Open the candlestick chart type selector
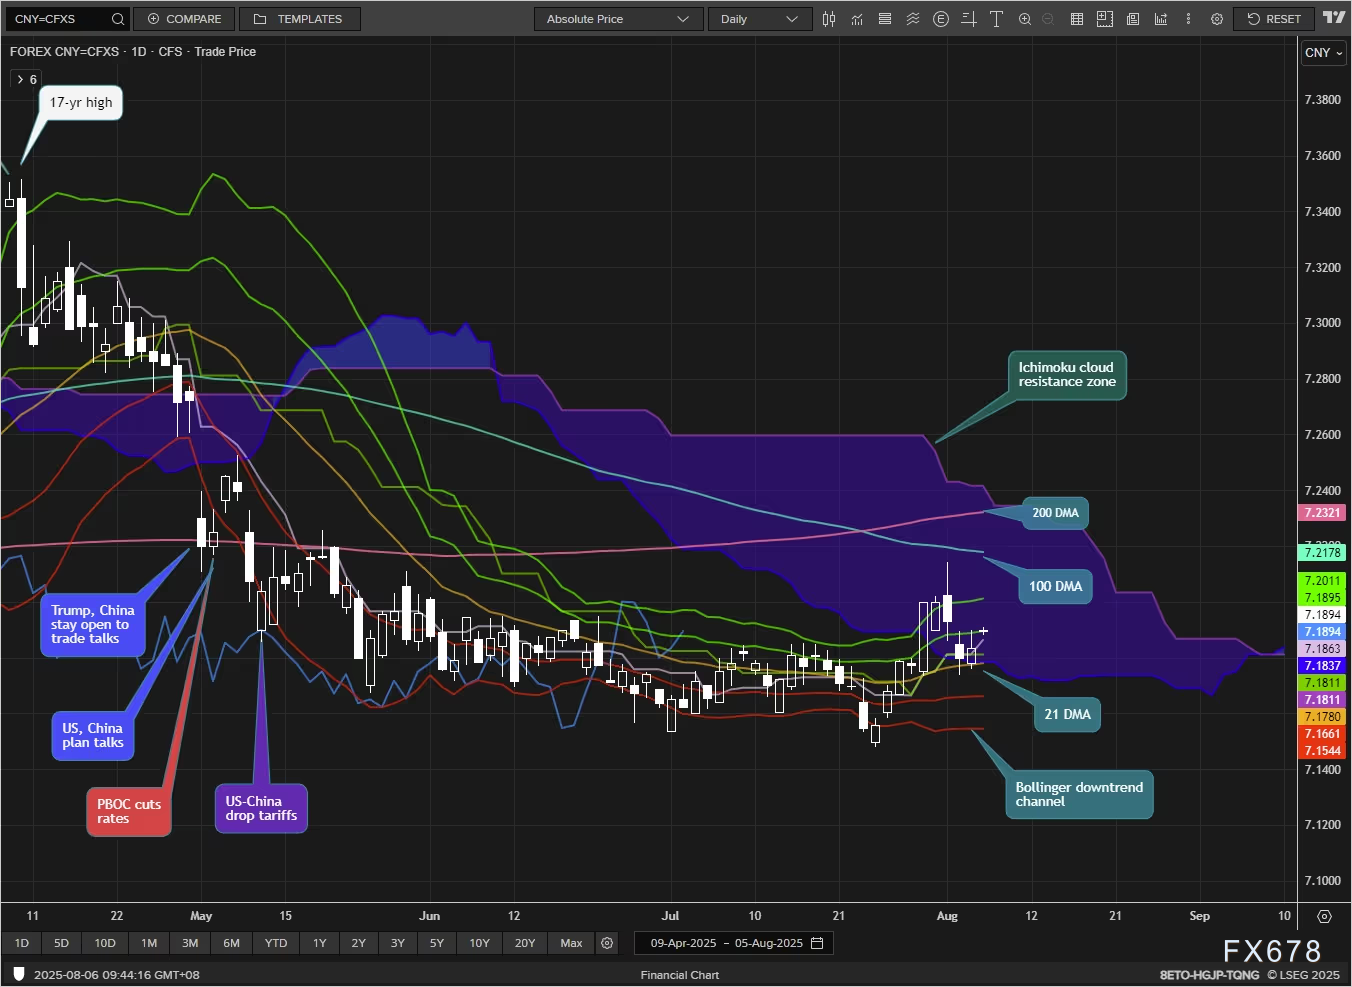Viewport: 1352px width, 987px height. tap(829, 19)
